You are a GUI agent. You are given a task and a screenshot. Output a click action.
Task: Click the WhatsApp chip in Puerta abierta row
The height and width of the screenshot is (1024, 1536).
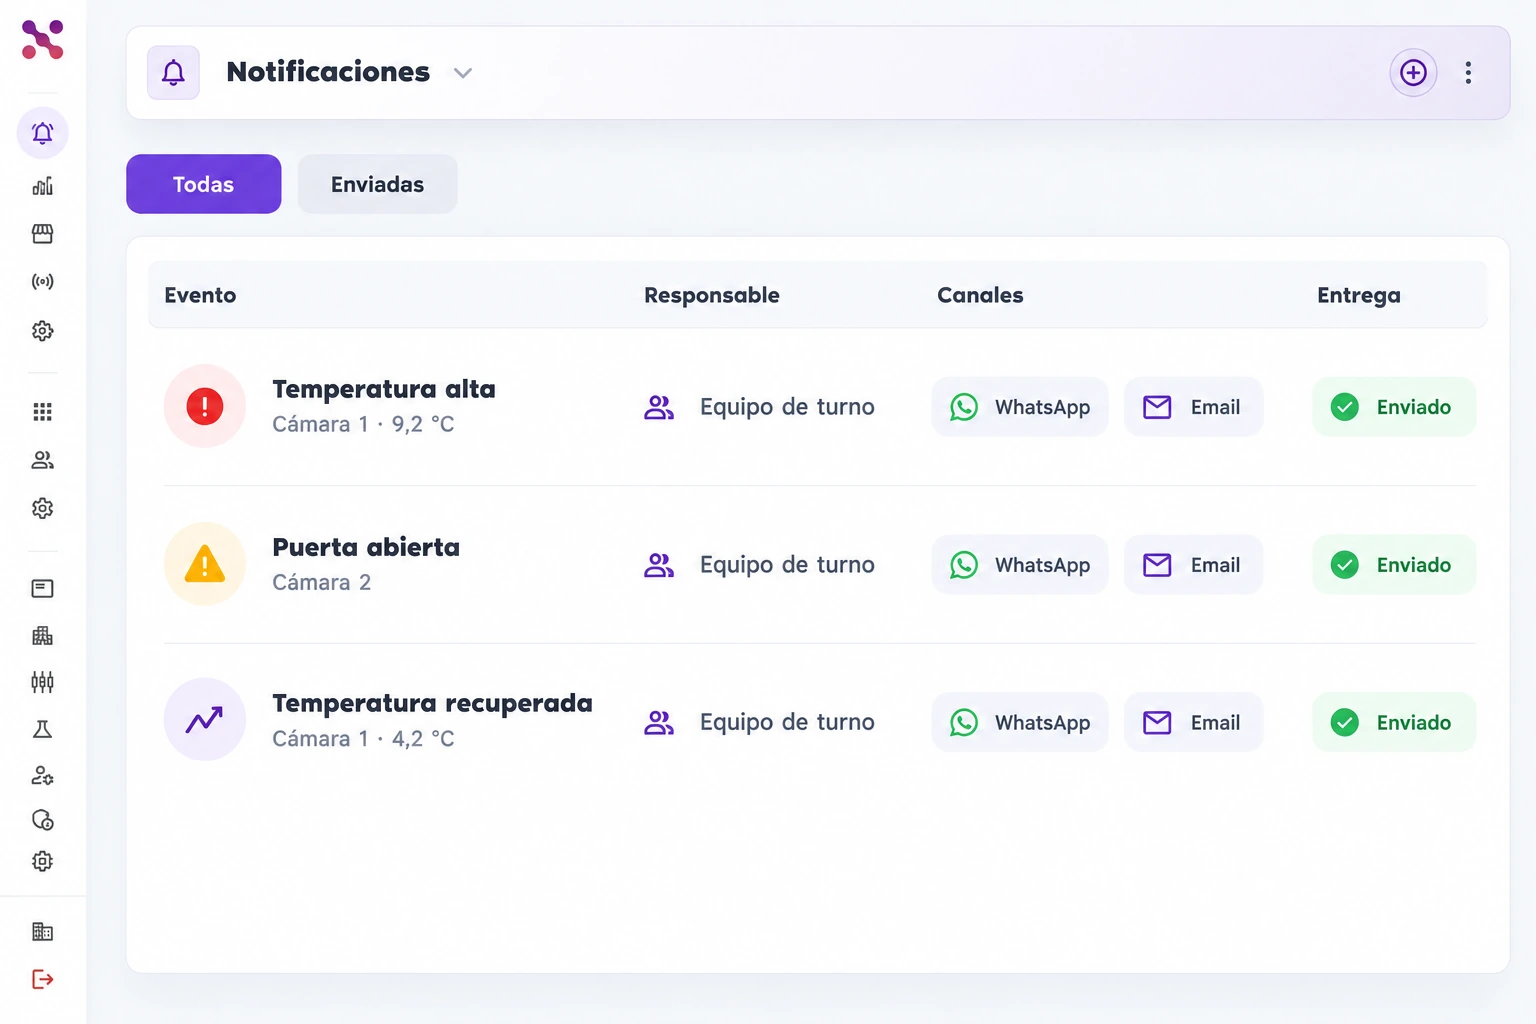(x=1020, y=565)
